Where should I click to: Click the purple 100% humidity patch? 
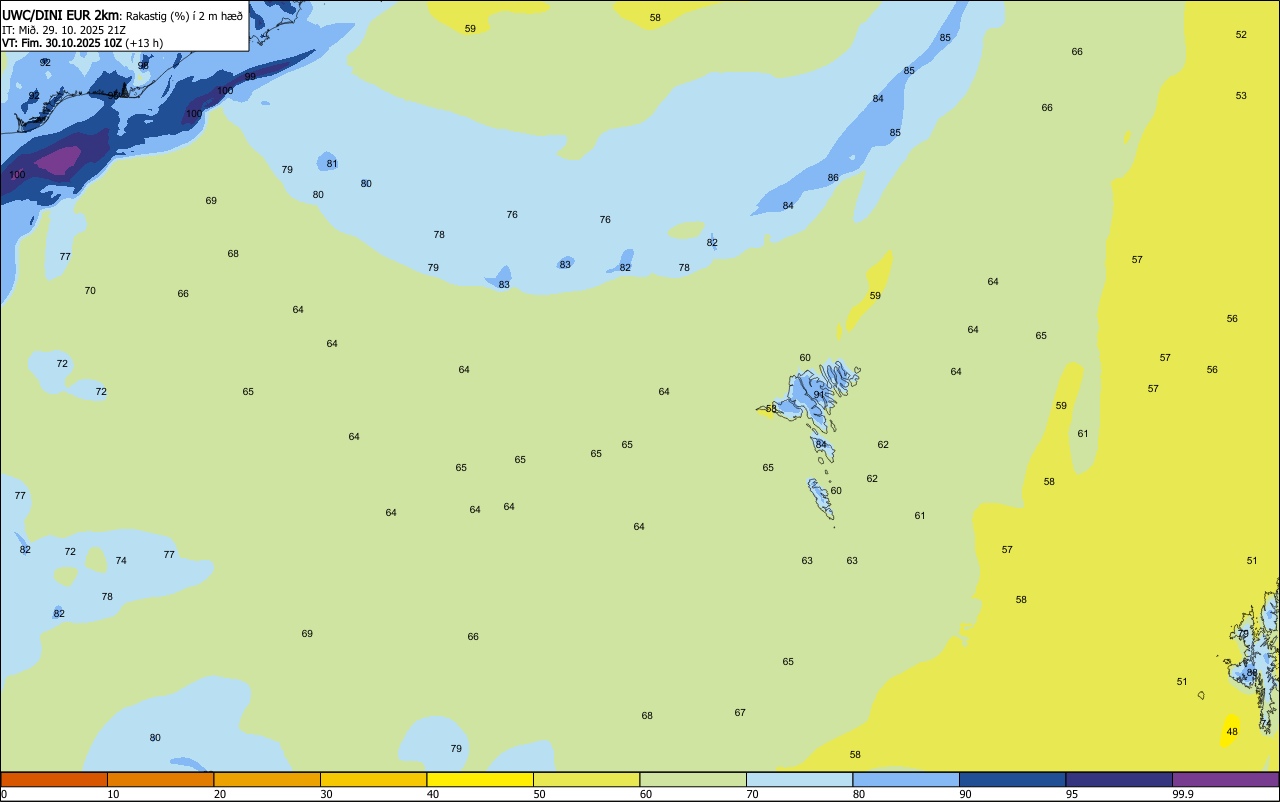click(x=58, y=160)
